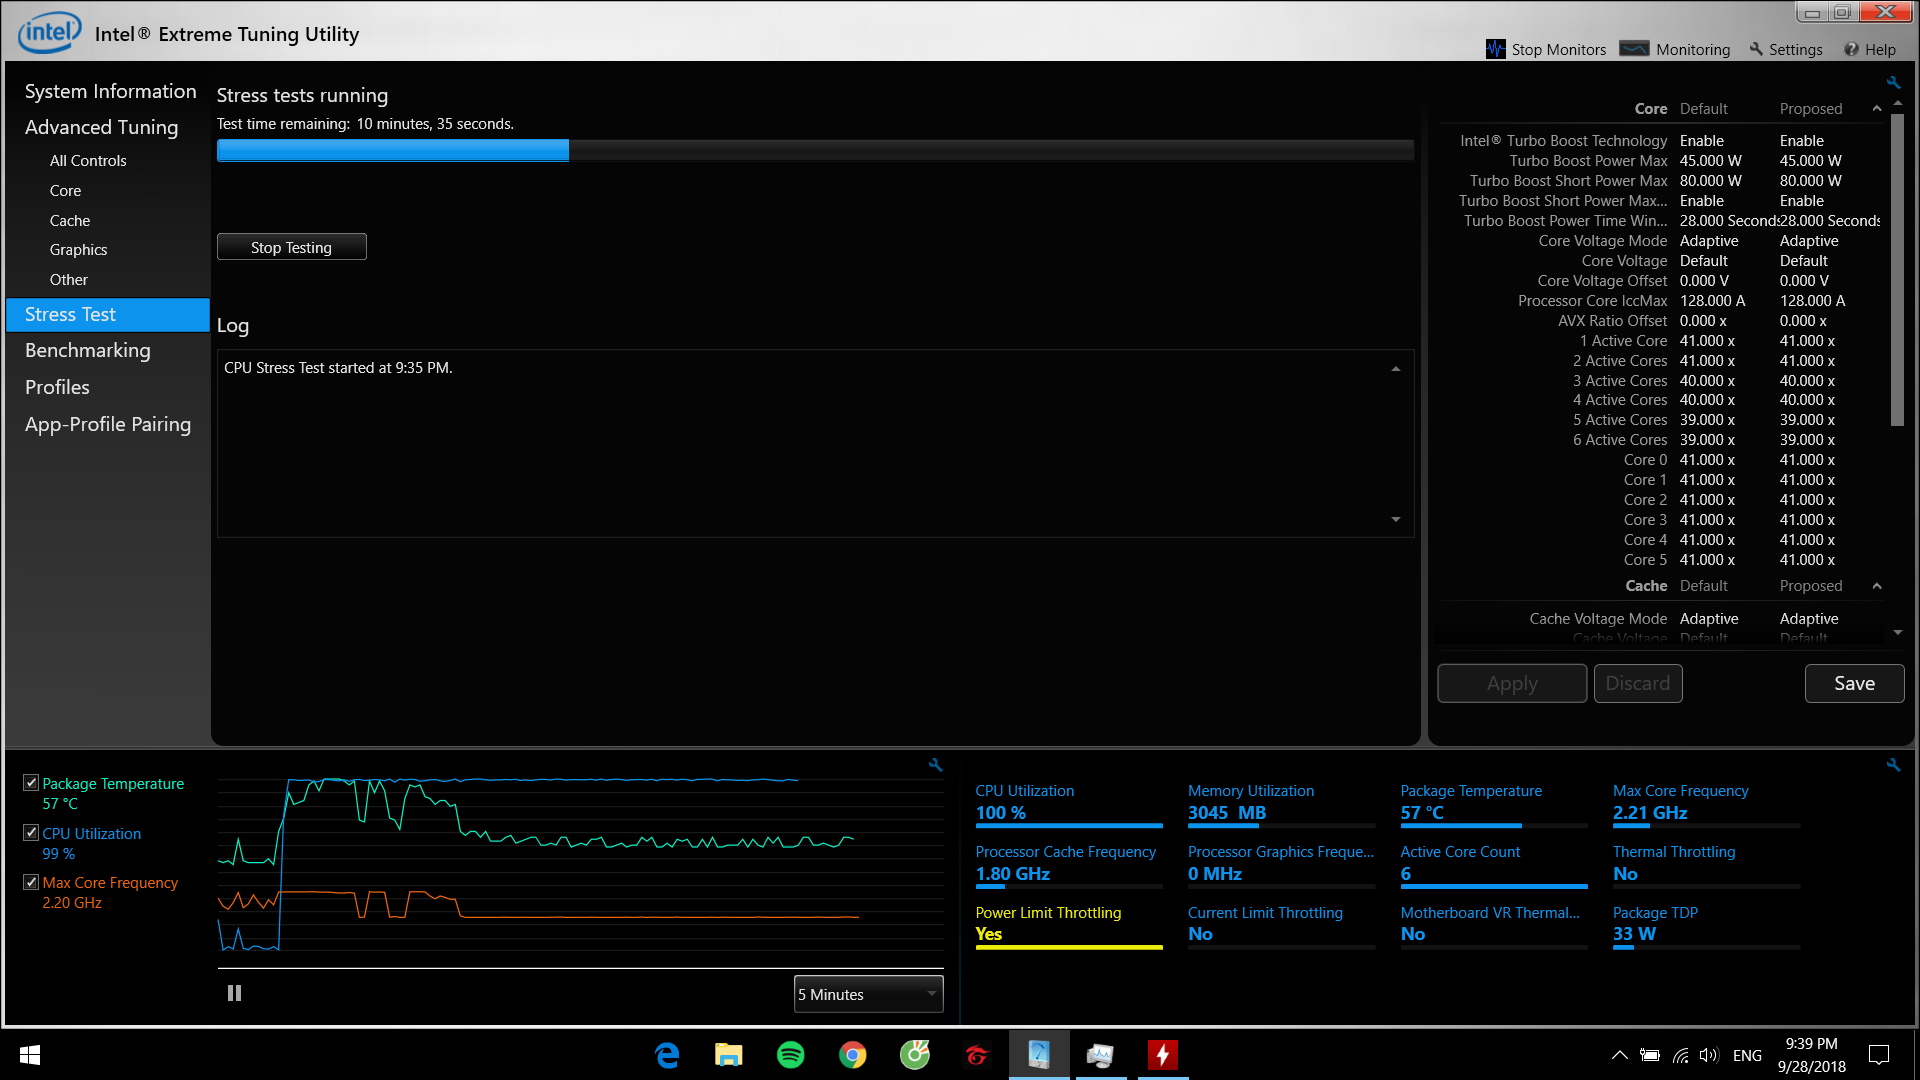Image resolution: width=1920 pixels, height=1080 pixels.
Task: Toggle CPU Utilization graph checkbox
Action: (31, 833)
